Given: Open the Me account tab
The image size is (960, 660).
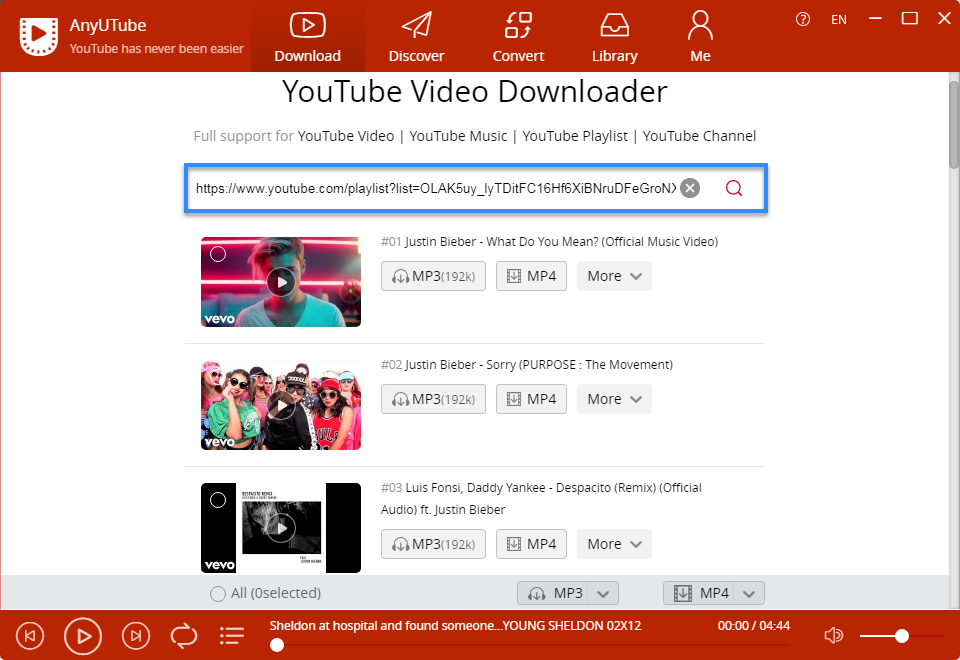Looking at the screenshot, I should tap(700, 37).
